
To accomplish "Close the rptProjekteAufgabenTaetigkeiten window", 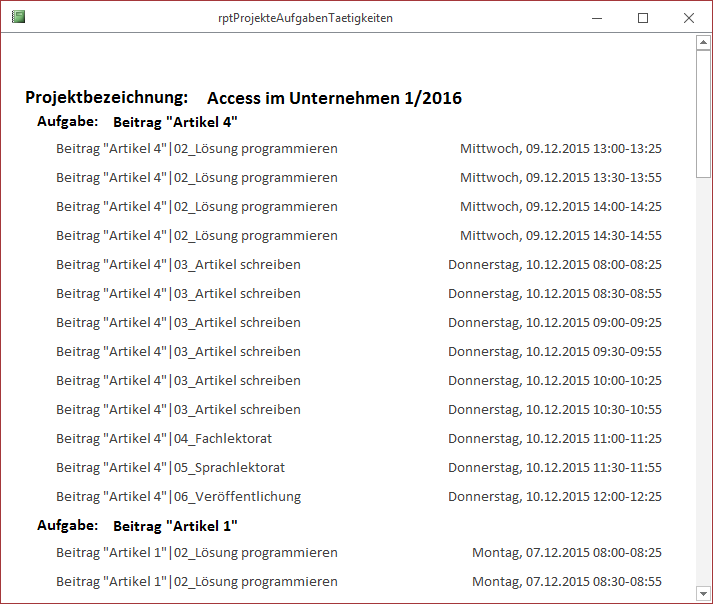I will pos(689,18).
